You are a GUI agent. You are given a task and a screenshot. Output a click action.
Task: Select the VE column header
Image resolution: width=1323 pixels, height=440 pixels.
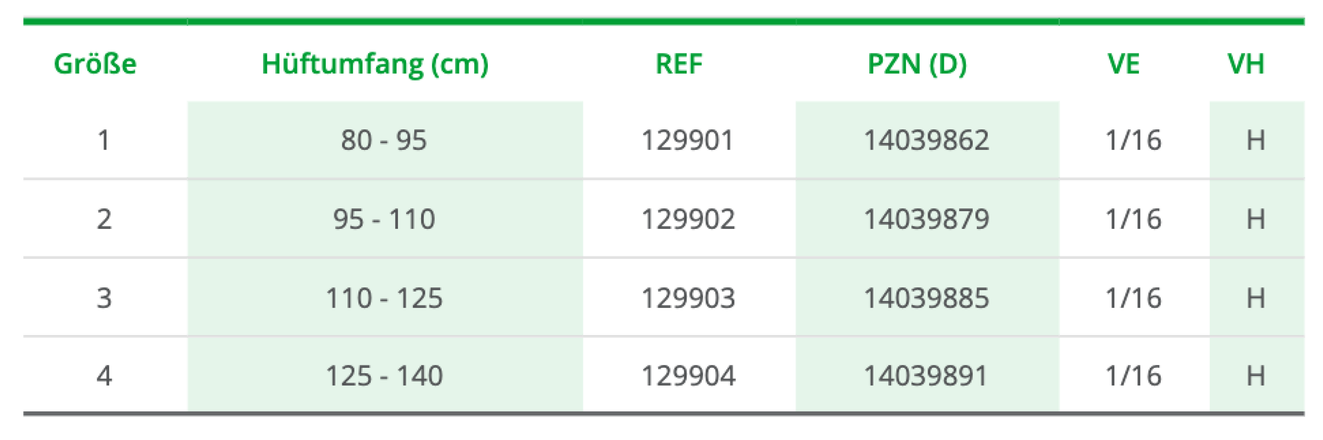[1124, 65]
